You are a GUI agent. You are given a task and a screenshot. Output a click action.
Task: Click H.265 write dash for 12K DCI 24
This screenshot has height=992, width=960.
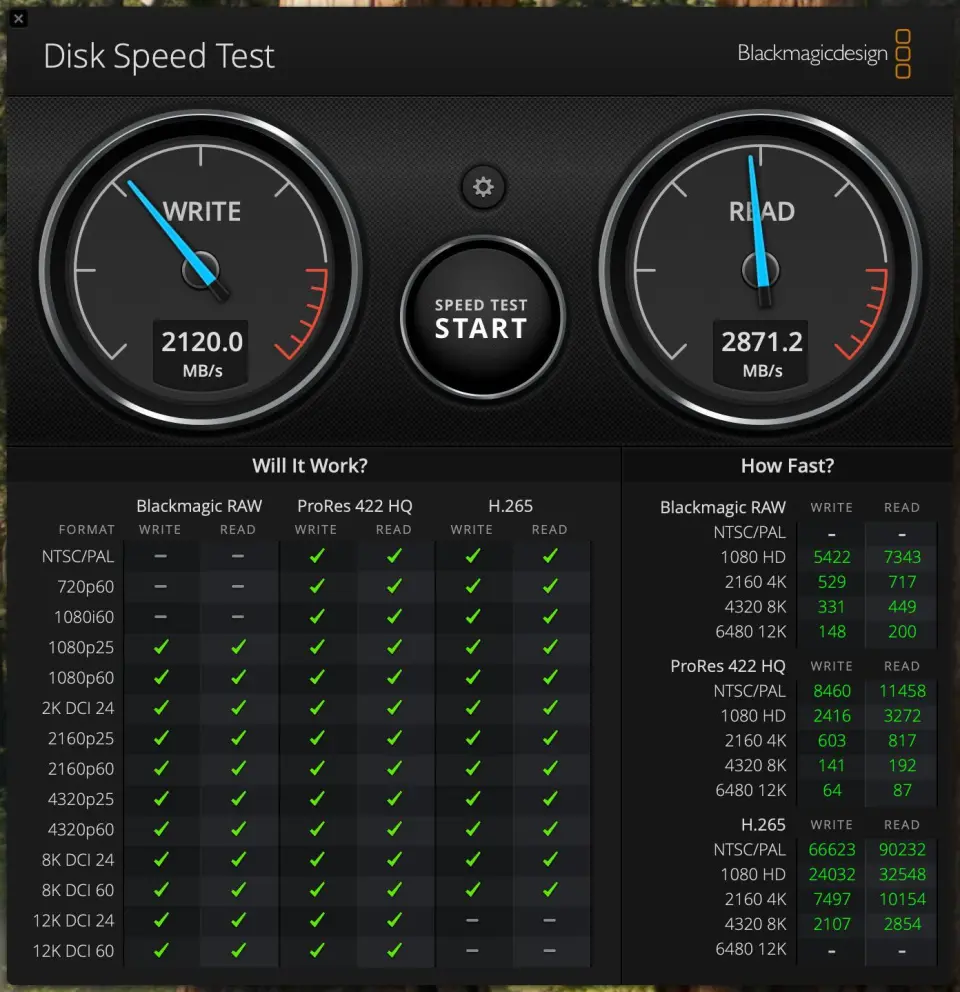click(471, 920)
